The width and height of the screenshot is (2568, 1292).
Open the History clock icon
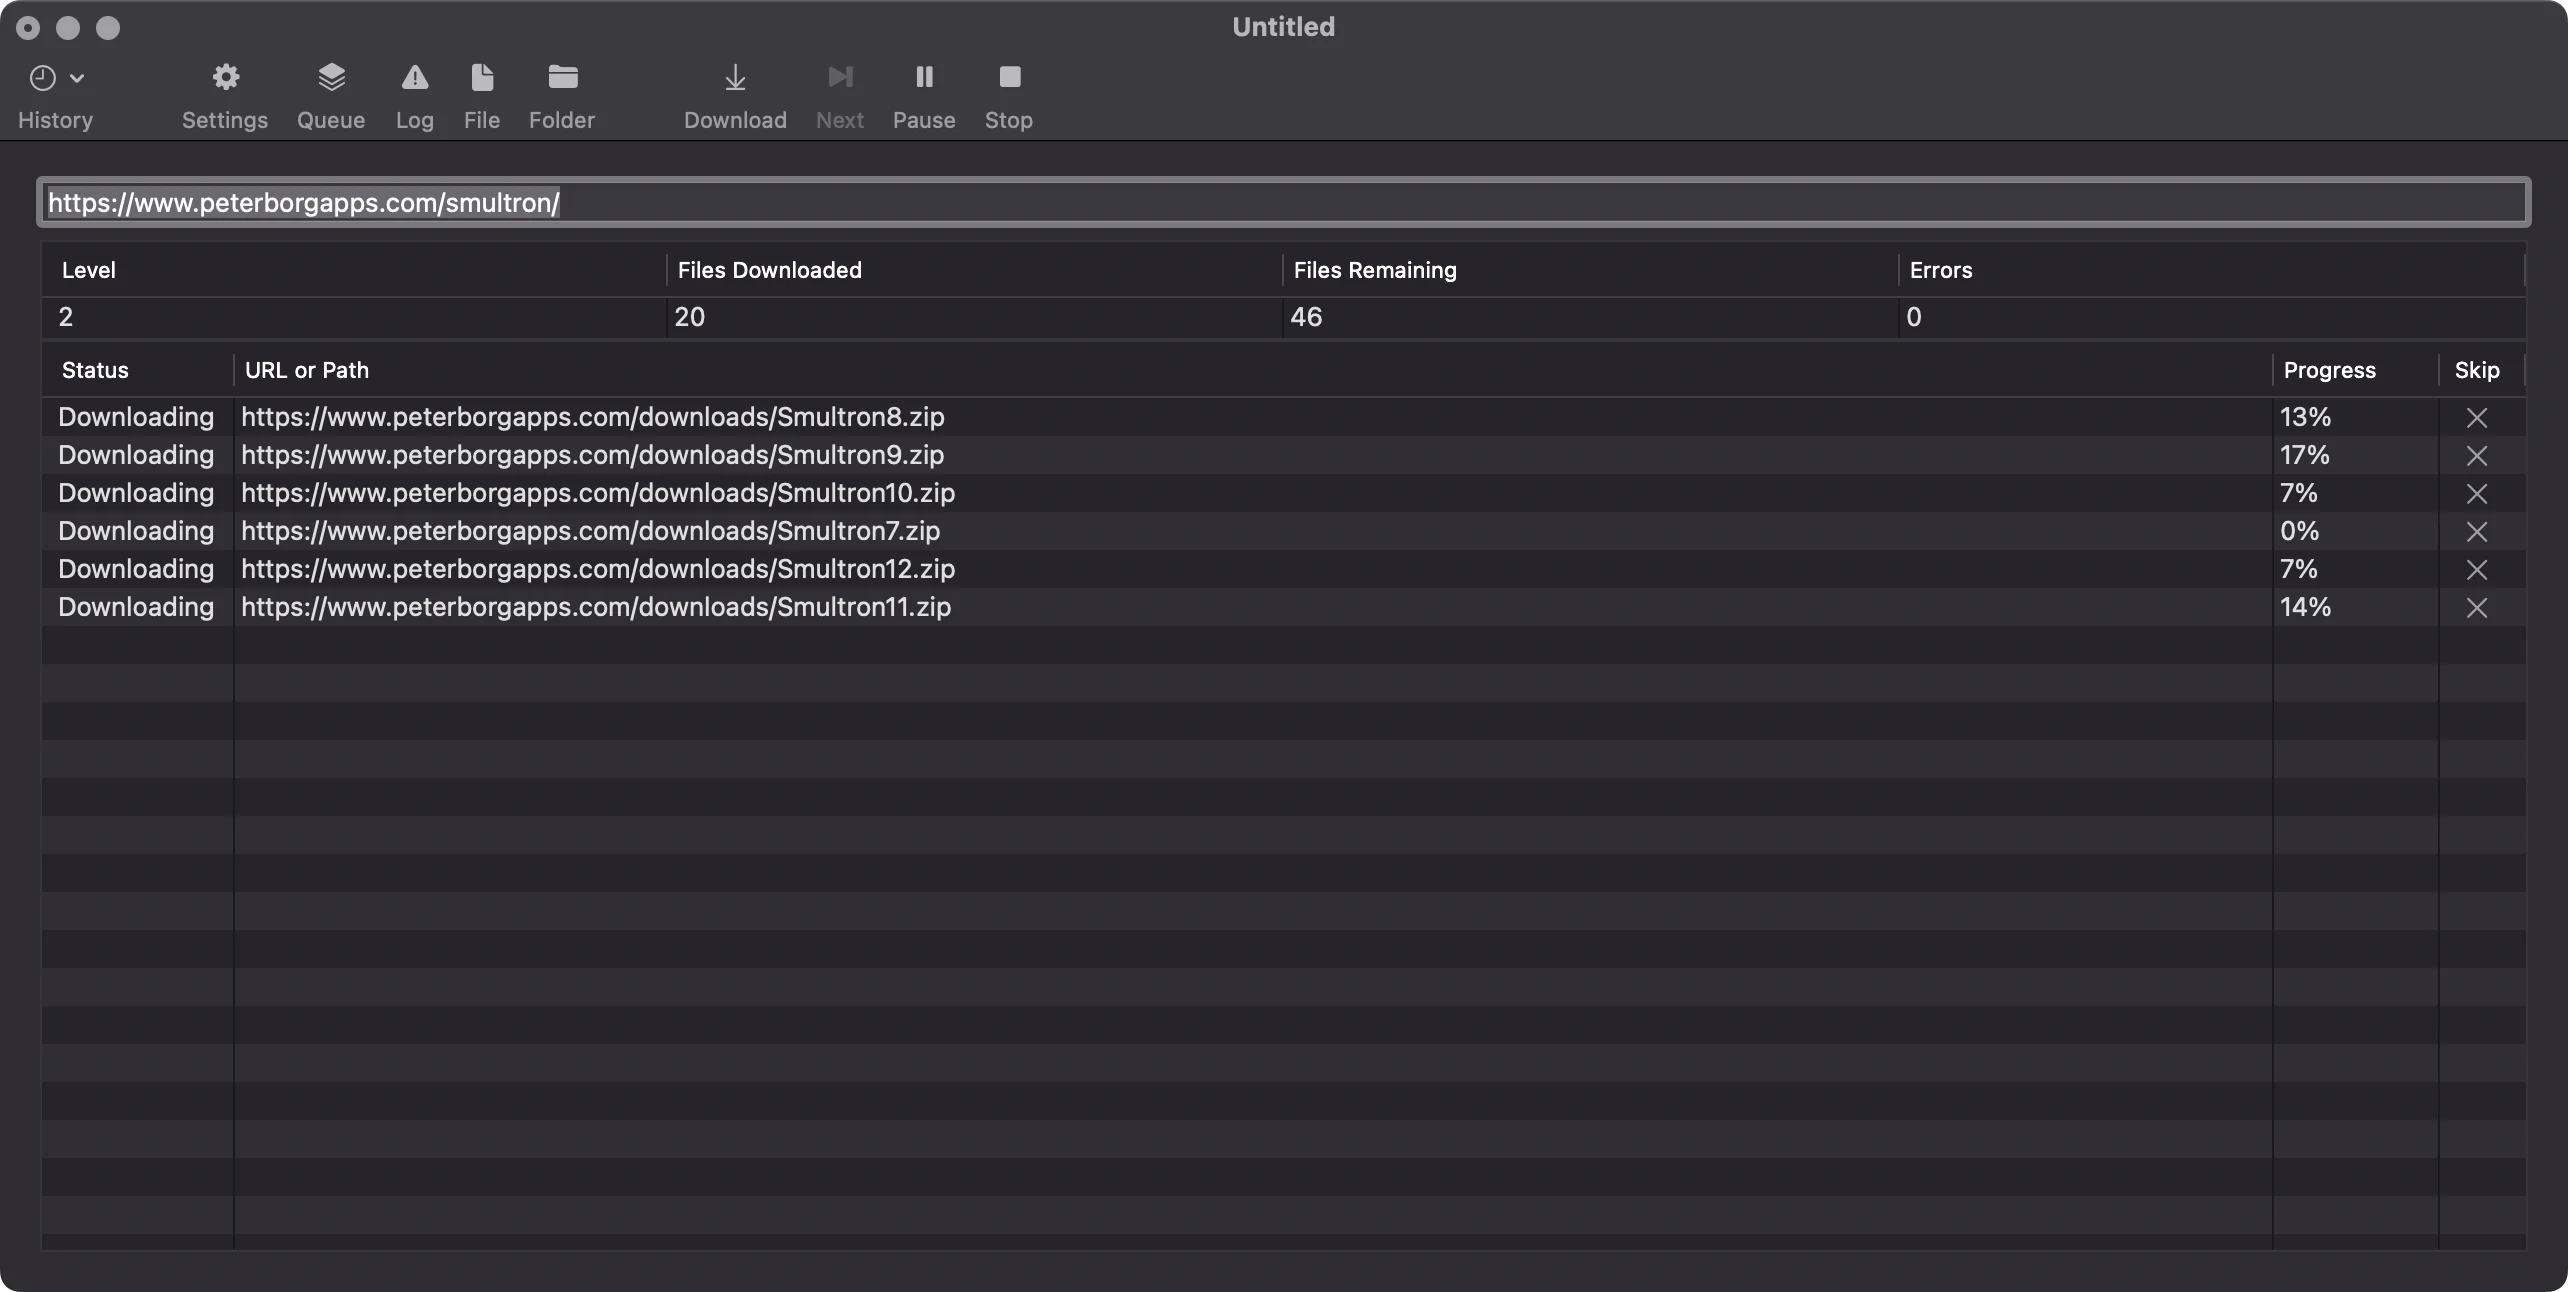coord(42,77)
